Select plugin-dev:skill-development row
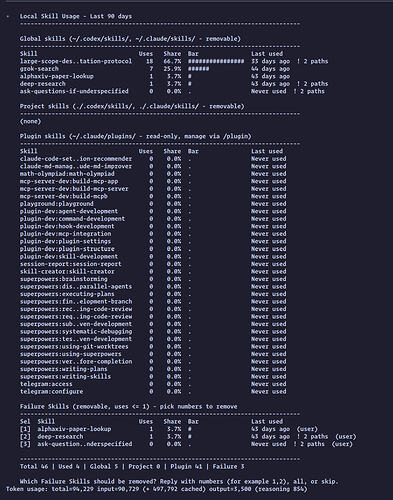The height and width of the screenshot is (500, 393). (153, 256)
